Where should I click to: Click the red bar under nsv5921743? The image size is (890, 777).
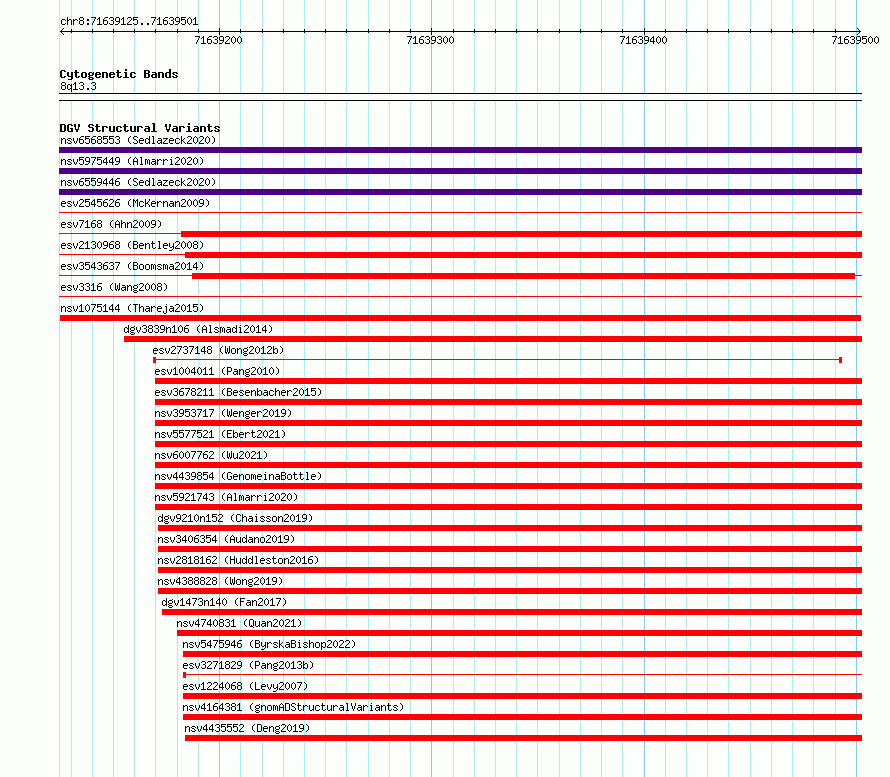[x=508, y=507]
